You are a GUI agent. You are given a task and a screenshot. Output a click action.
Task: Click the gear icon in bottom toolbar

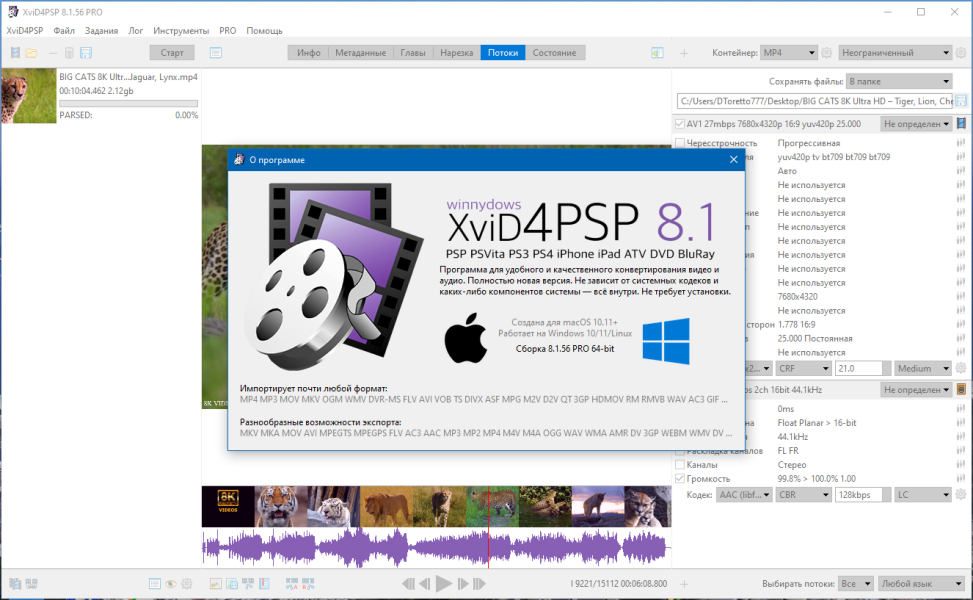187,583
